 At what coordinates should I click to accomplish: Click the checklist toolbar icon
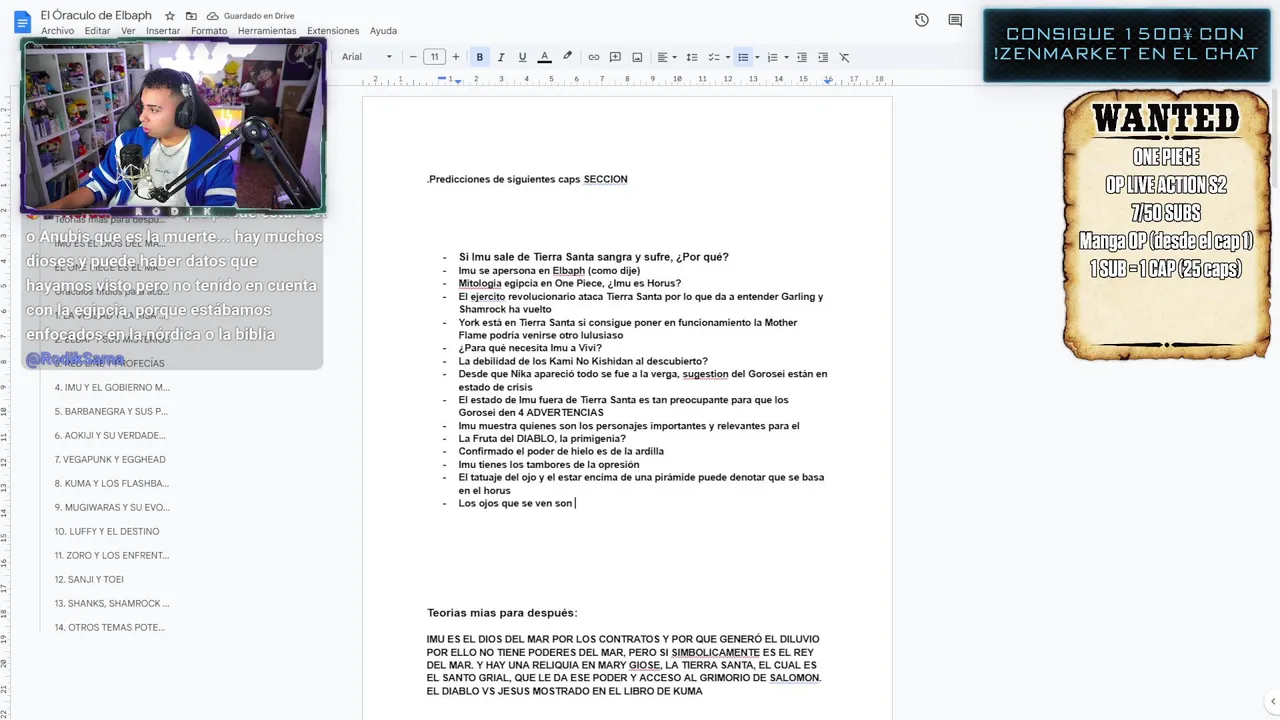713,57
